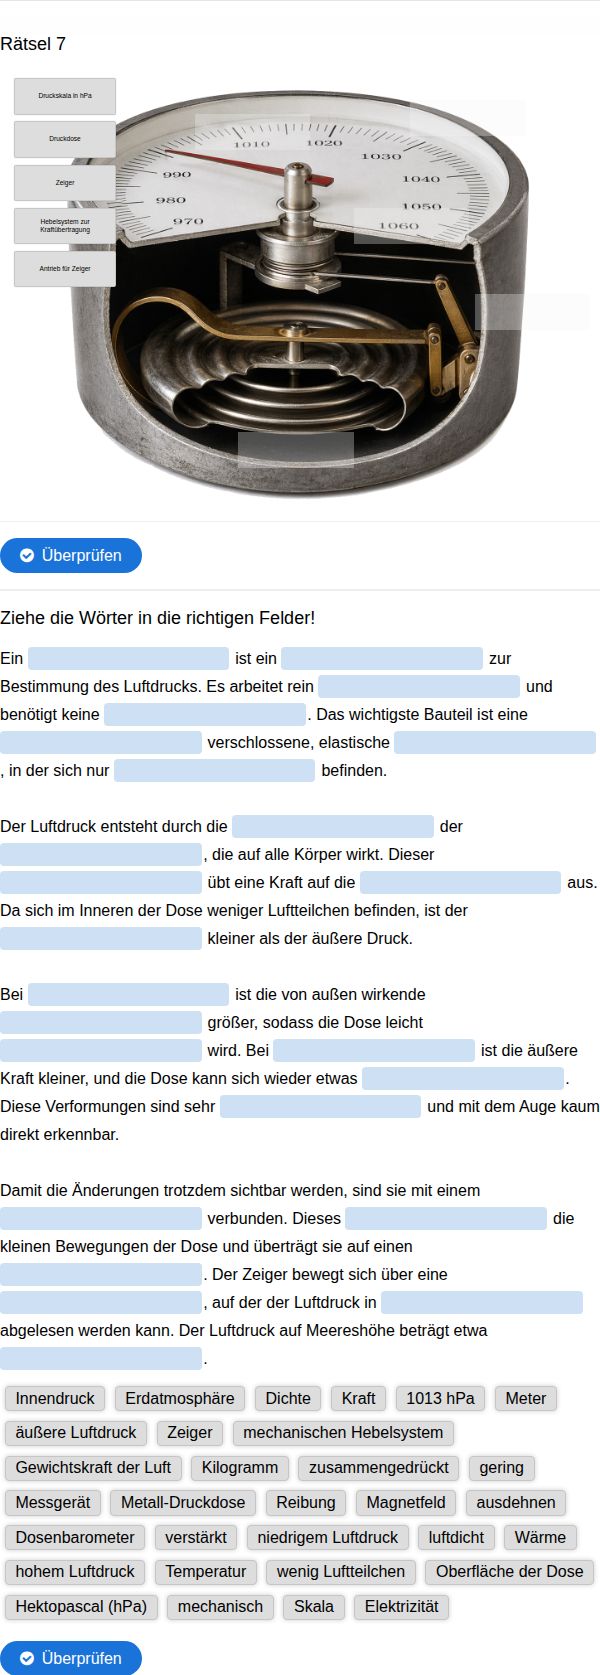Pick the "1013 hPa" word chip

(x=440, y=1398)
